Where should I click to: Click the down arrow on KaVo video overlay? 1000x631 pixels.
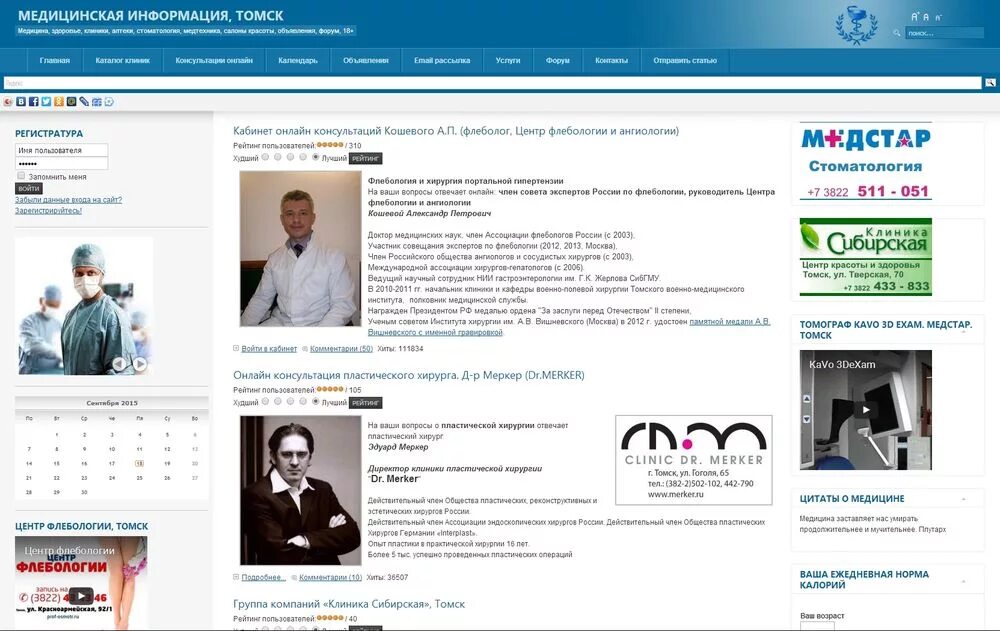coord(806,419)
